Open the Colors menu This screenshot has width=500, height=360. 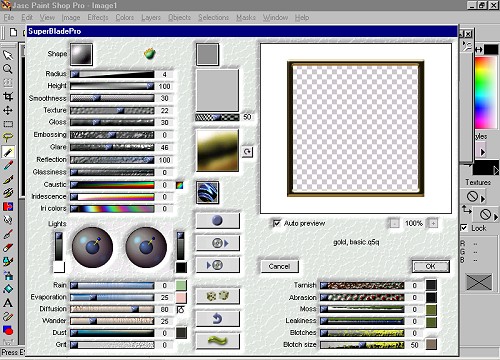(125, 17)
